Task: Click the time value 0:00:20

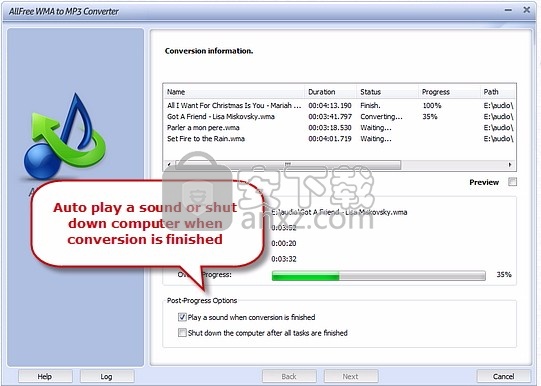Action: coord(284,243)
